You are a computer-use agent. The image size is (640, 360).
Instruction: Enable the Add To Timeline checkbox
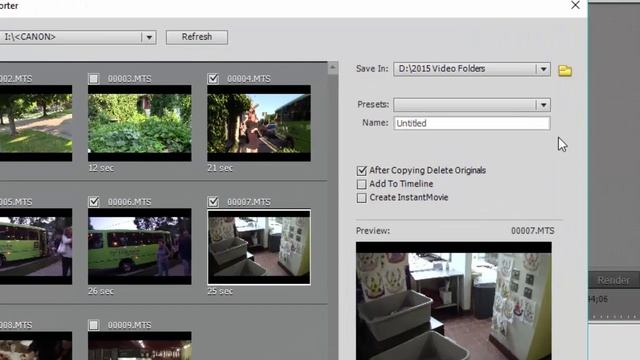(x=362, y=184)
